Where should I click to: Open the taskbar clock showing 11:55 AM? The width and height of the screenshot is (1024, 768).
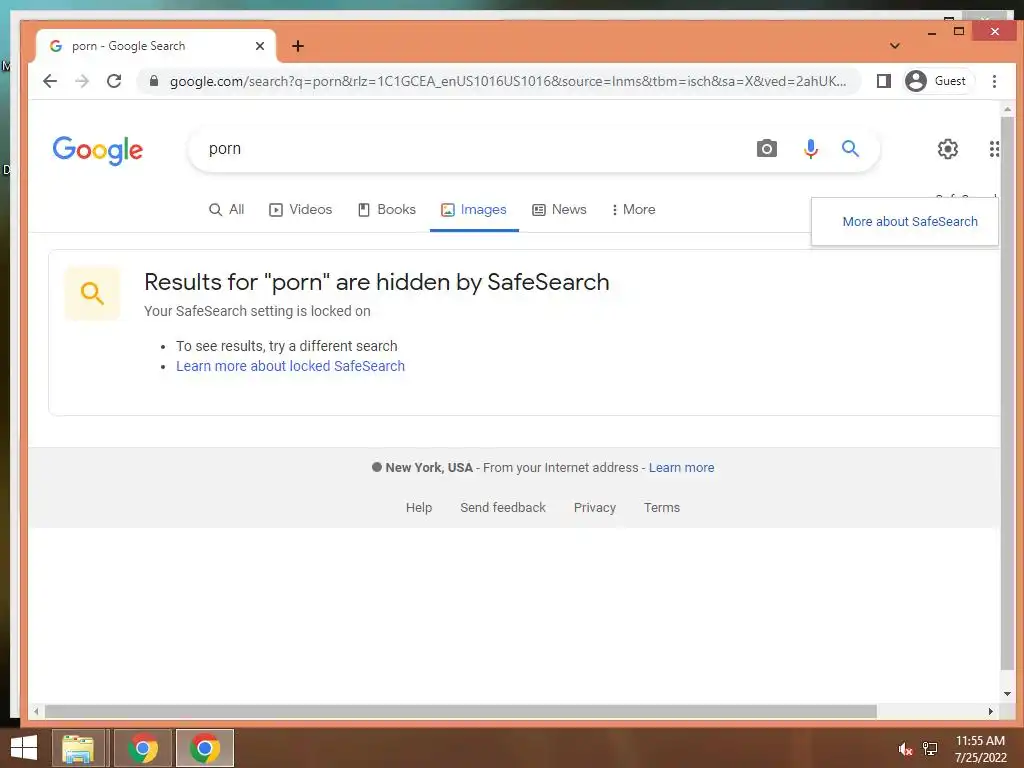pyautogui.click(x=980, y=749)
